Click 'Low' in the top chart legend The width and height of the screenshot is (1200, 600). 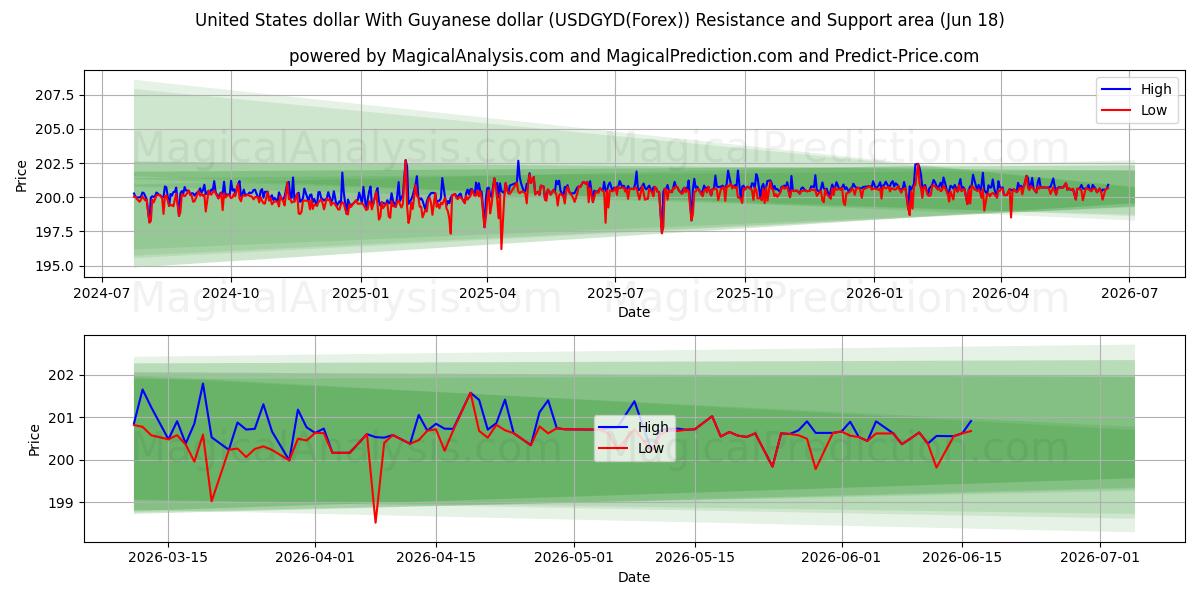click(x=1154, y=110)
